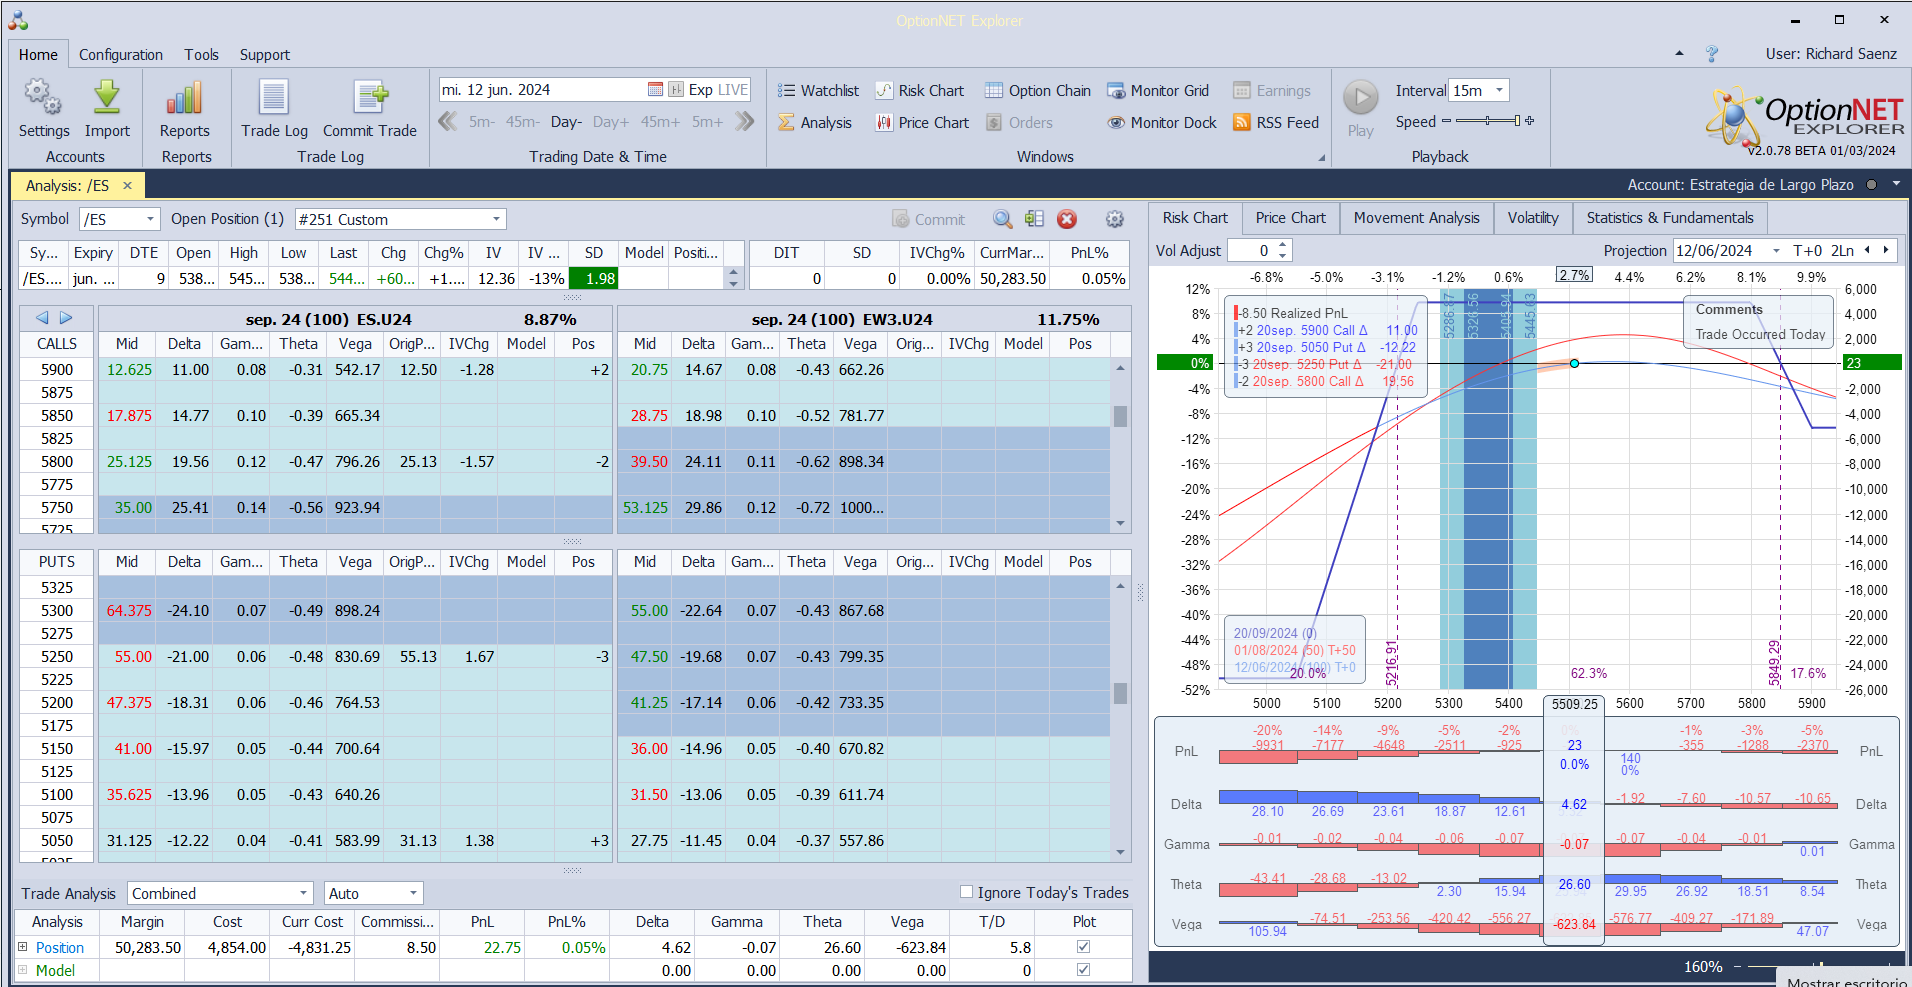Open the Reports bar chart icon
The height and width of the screenshot is (987, 1912).
tap(185, 98)
